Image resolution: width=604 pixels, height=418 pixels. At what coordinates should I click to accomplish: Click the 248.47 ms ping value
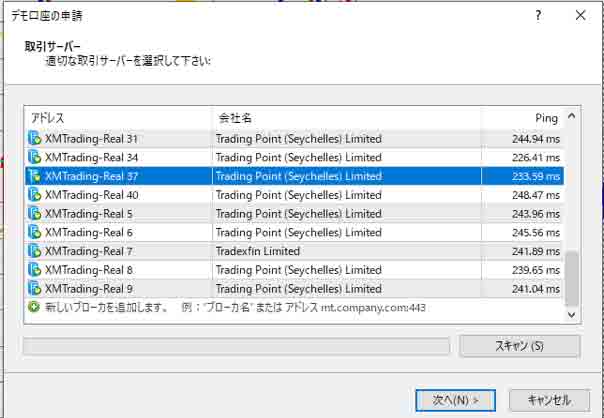pyautogui.click(x=536, y=195)
